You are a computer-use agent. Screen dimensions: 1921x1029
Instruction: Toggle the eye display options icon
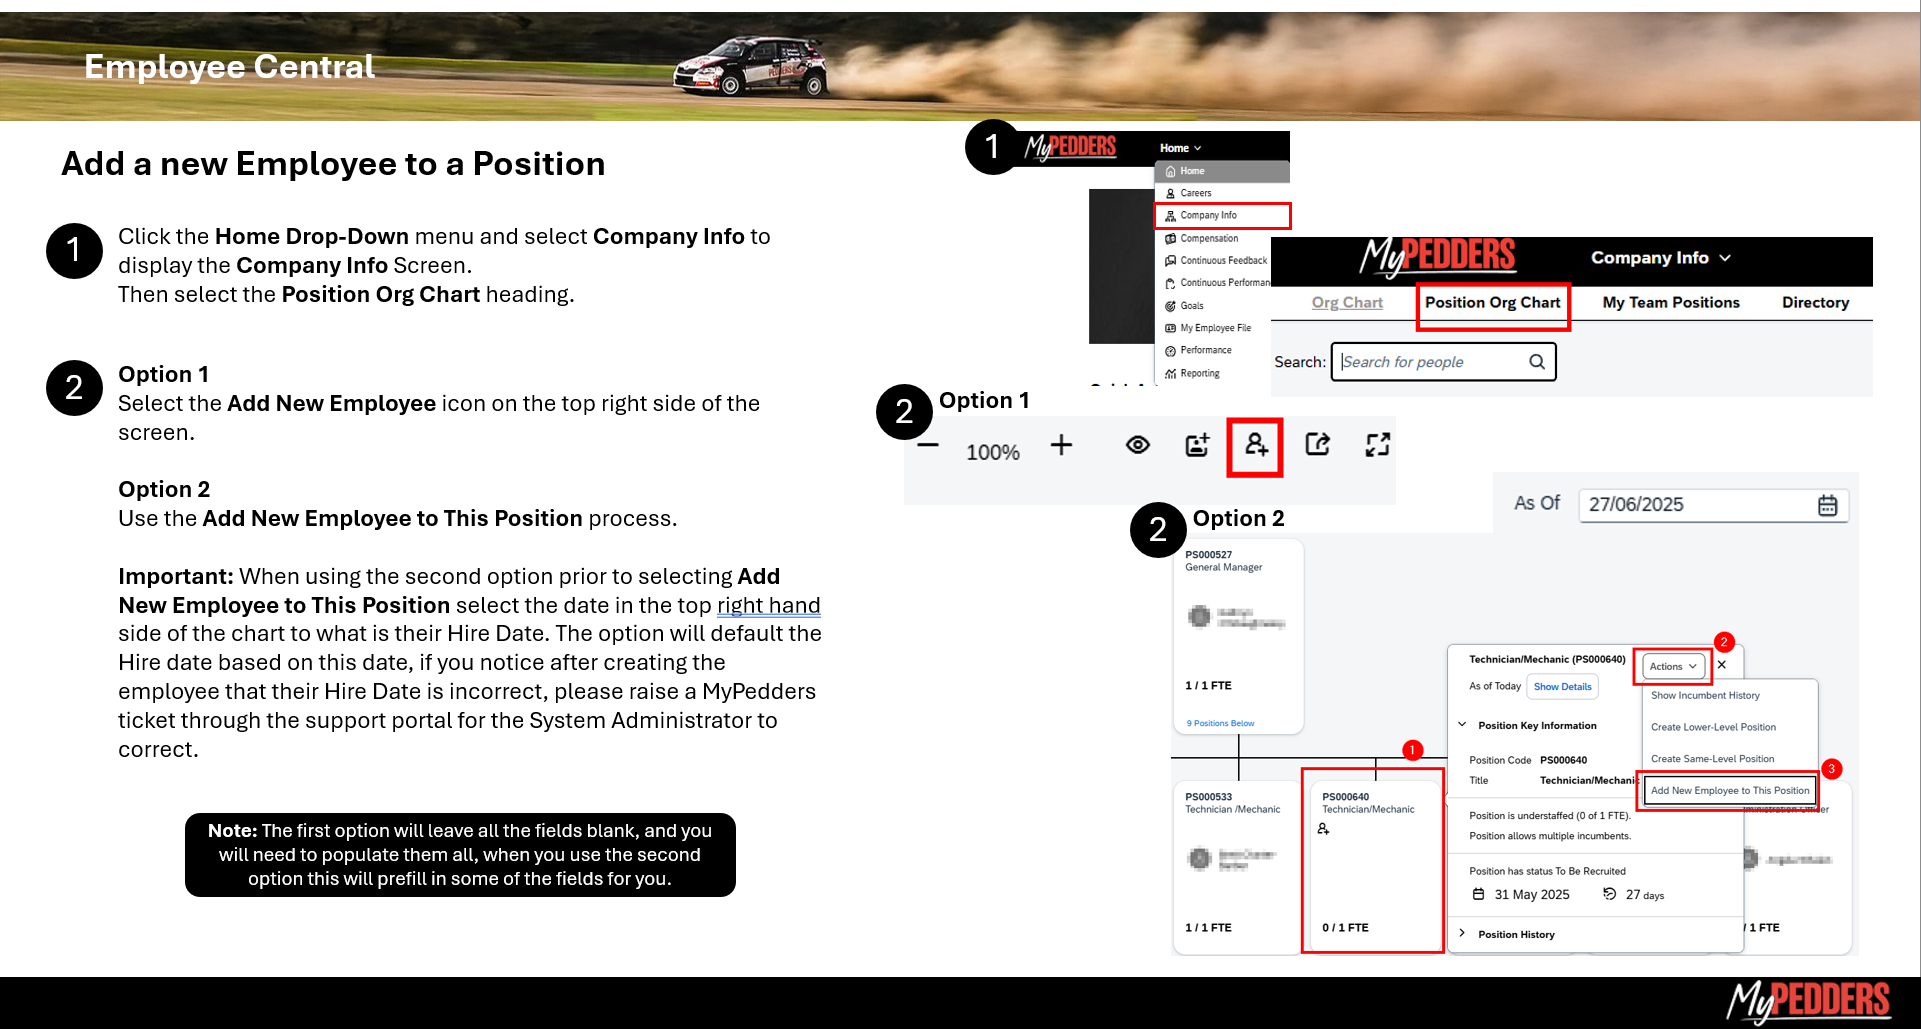tap(1137, 445)
